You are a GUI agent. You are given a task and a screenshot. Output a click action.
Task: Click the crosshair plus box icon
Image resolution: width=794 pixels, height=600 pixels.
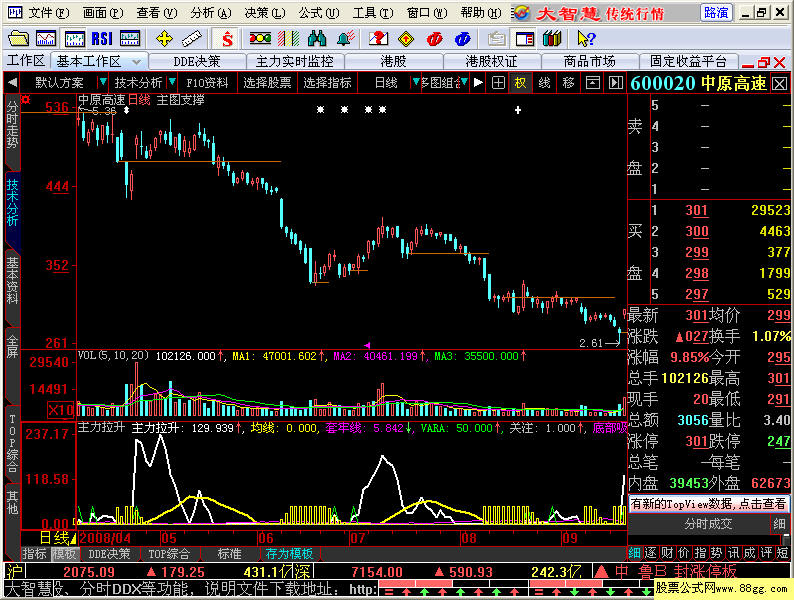point(498,83)
